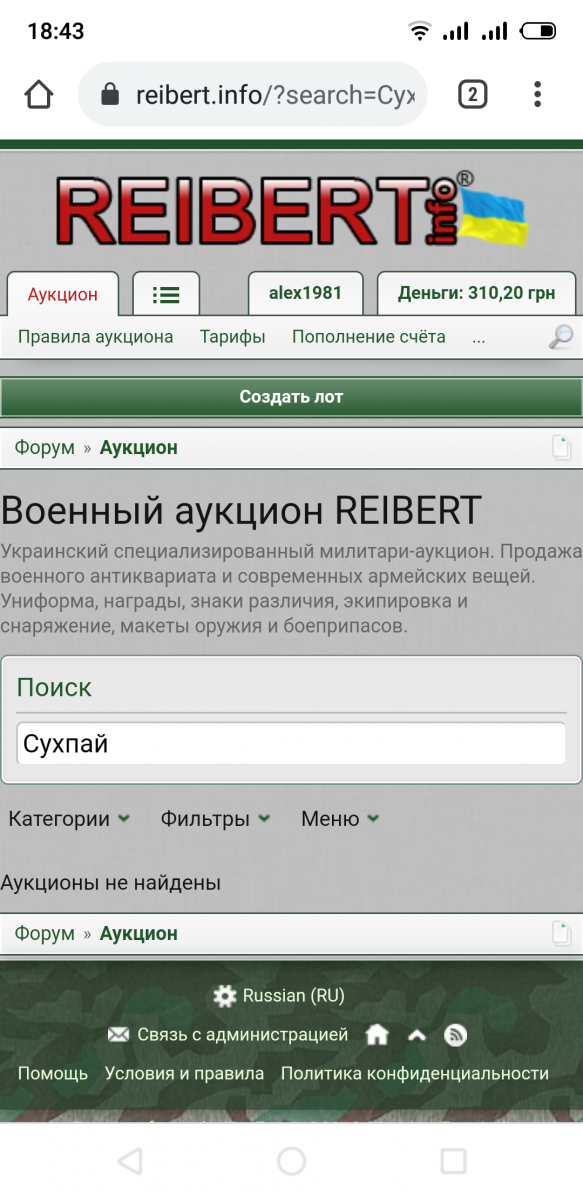Open the browser three-dot menu
The width and height of the screenshot is (583, 1200).
click(537, 95)
